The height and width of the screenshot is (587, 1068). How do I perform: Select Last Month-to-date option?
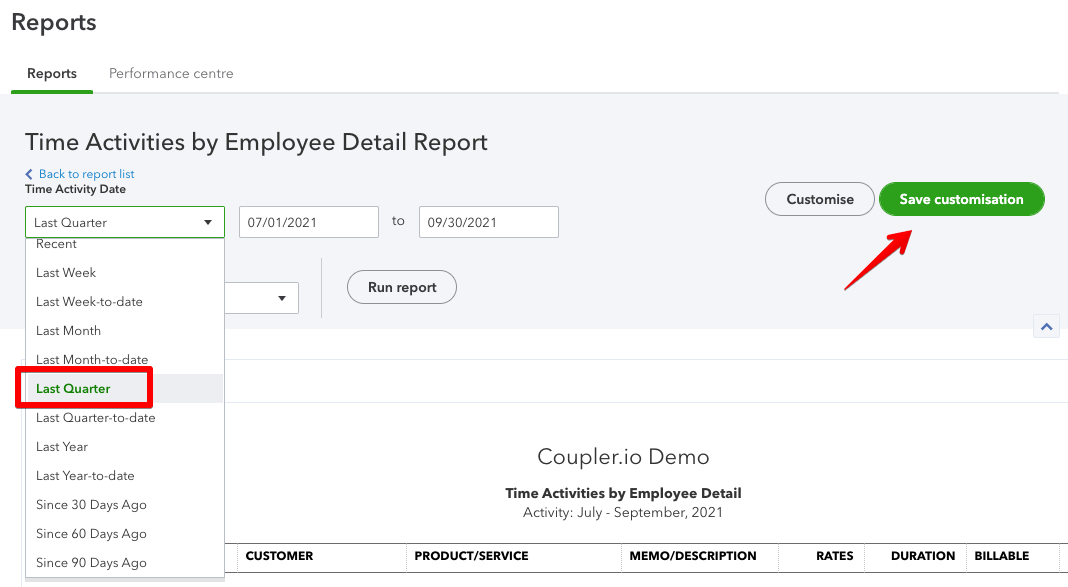[x=92, y=359]
